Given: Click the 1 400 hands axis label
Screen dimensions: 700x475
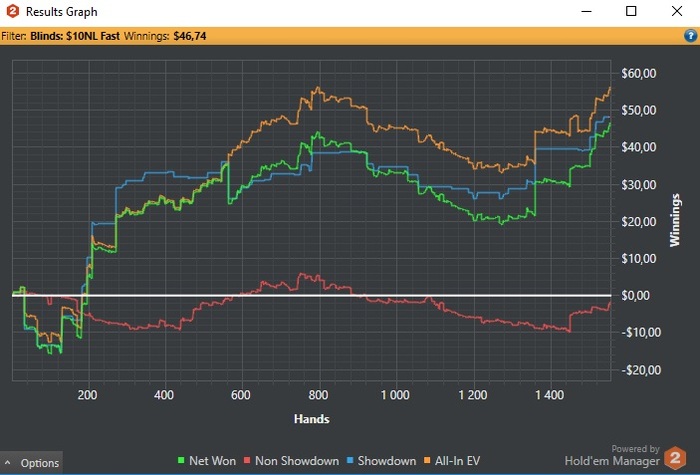Looking at the screenshot, I should (x=550, y=395).
